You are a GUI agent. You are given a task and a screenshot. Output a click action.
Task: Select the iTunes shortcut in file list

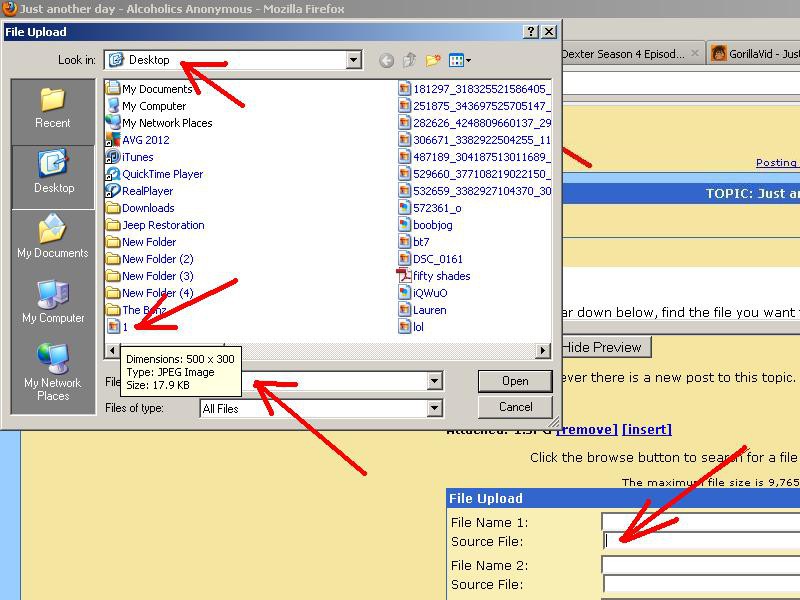137,157
